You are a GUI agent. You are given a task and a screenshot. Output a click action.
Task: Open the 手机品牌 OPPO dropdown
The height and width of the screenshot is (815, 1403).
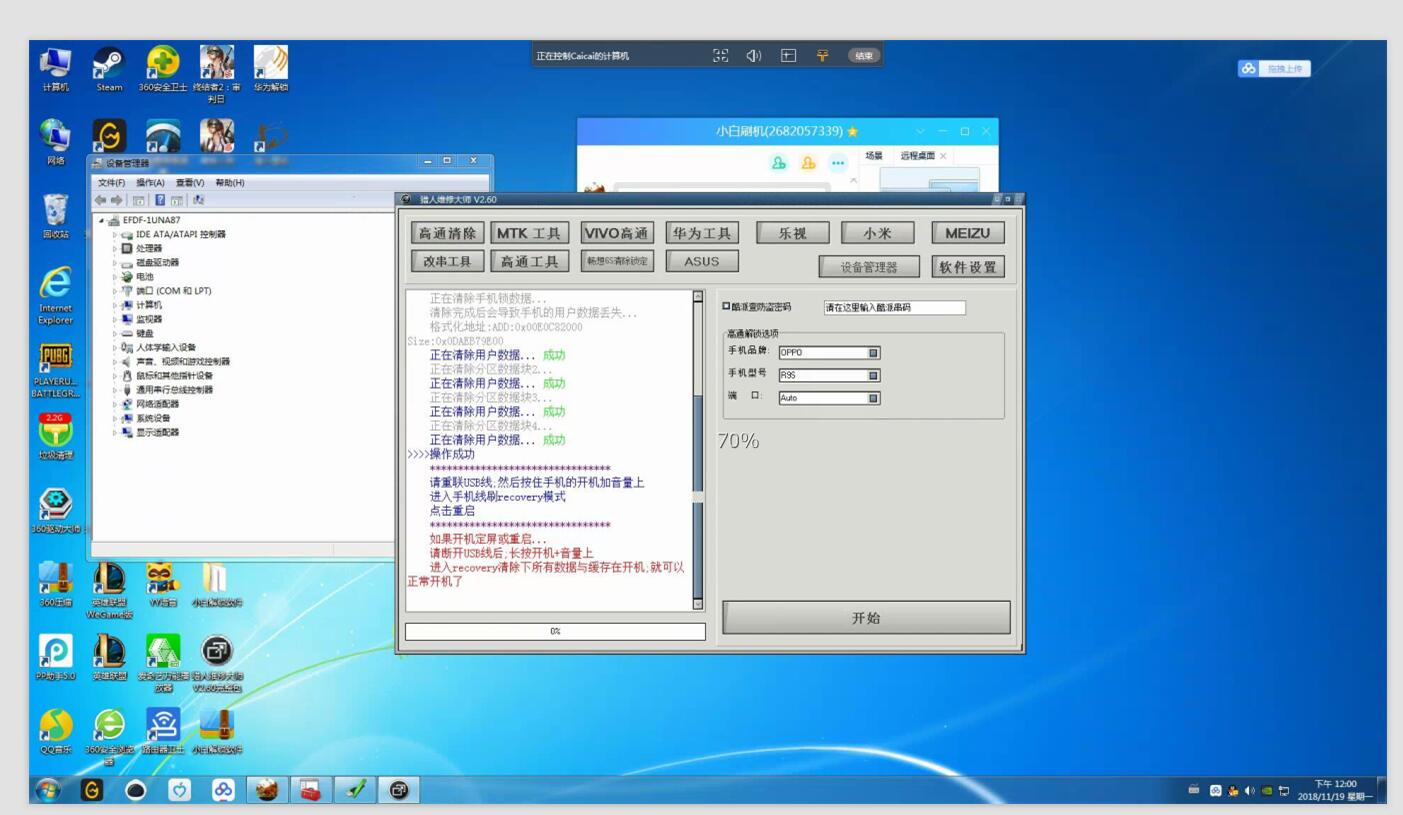tap(829, 352)
